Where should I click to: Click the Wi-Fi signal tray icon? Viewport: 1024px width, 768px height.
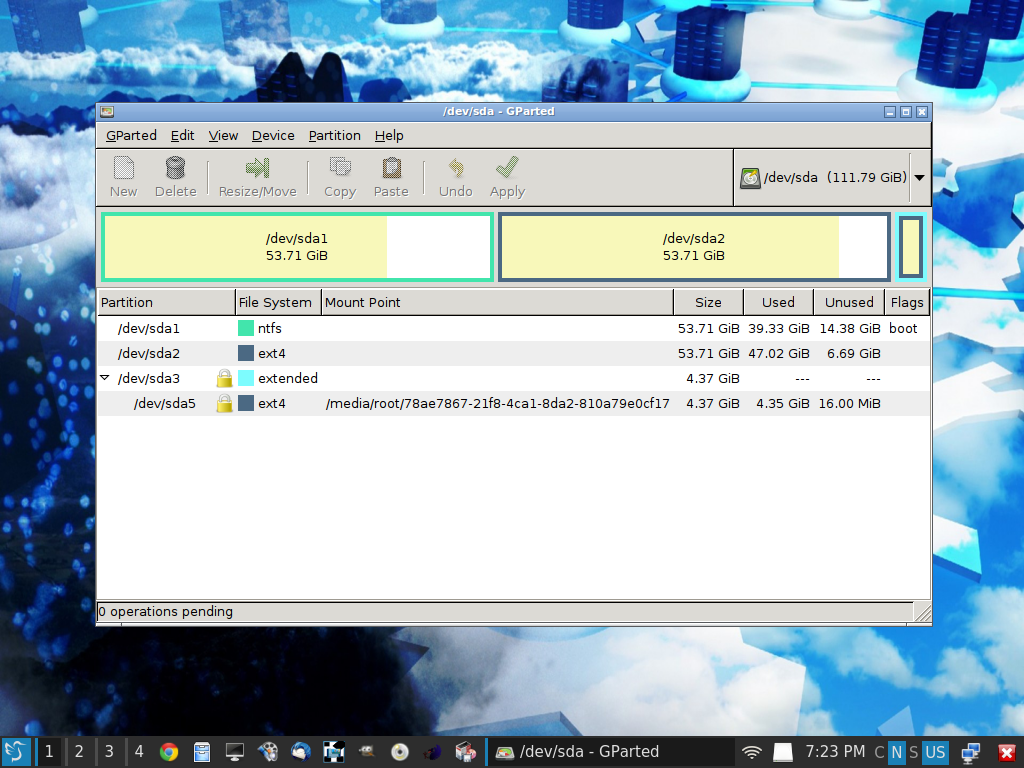tap(752, 752)
